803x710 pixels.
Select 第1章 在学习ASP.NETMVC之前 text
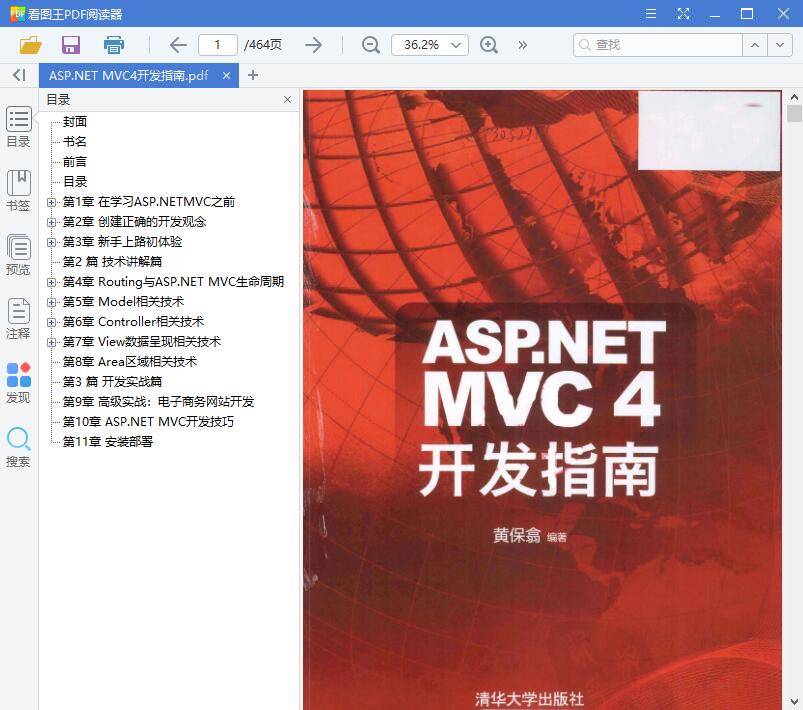point(149,202)
